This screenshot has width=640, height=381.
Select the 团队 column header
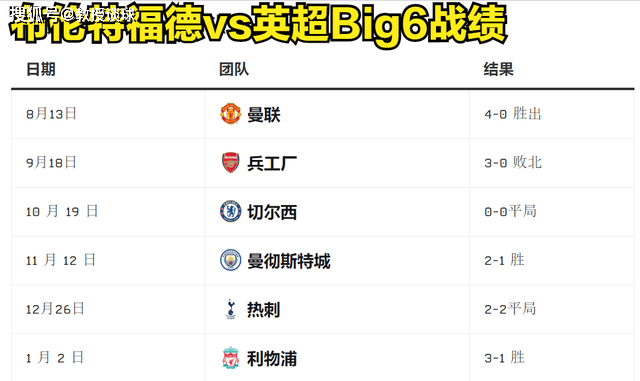pyautogui.click(x=233, y=69)
